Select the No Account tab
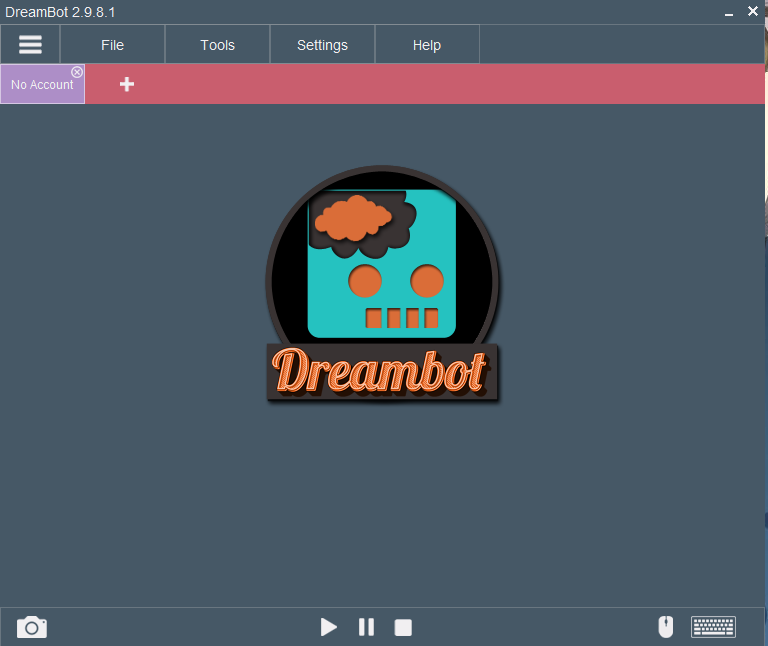768x646 pixels. [42, 85]
